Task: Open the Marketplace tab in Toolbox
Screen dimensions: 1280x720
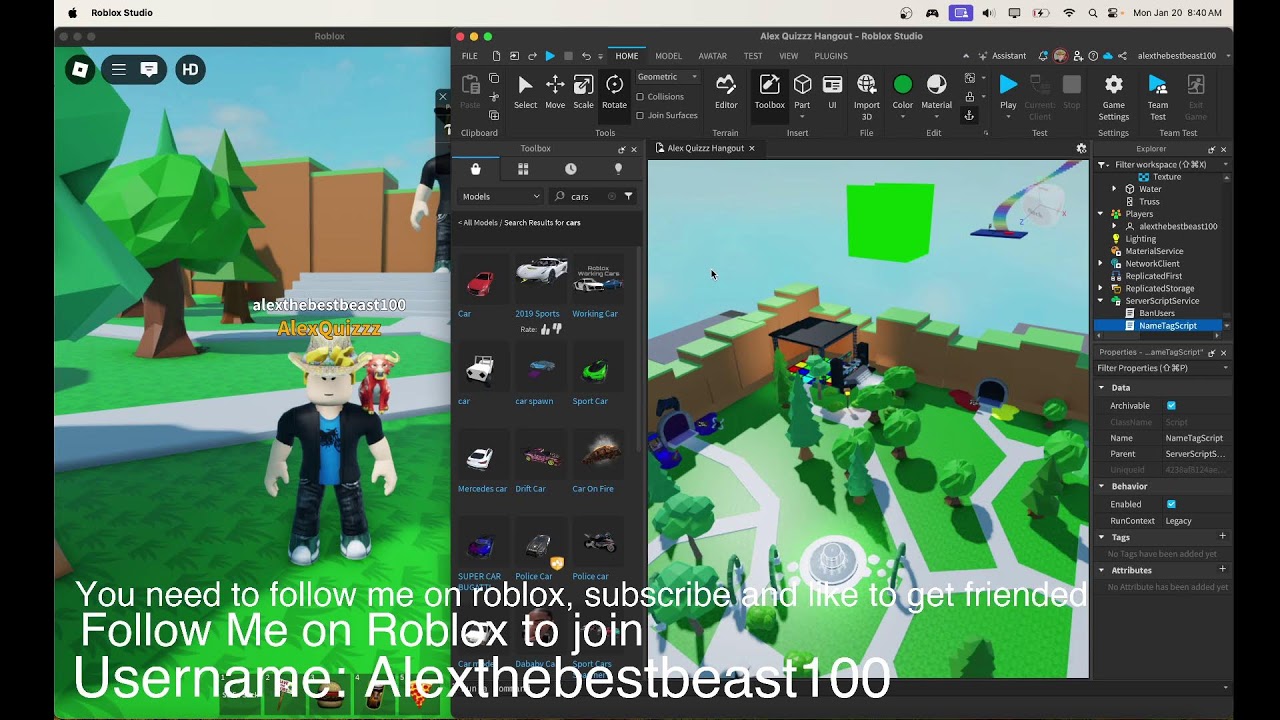Action: (476, 169)
